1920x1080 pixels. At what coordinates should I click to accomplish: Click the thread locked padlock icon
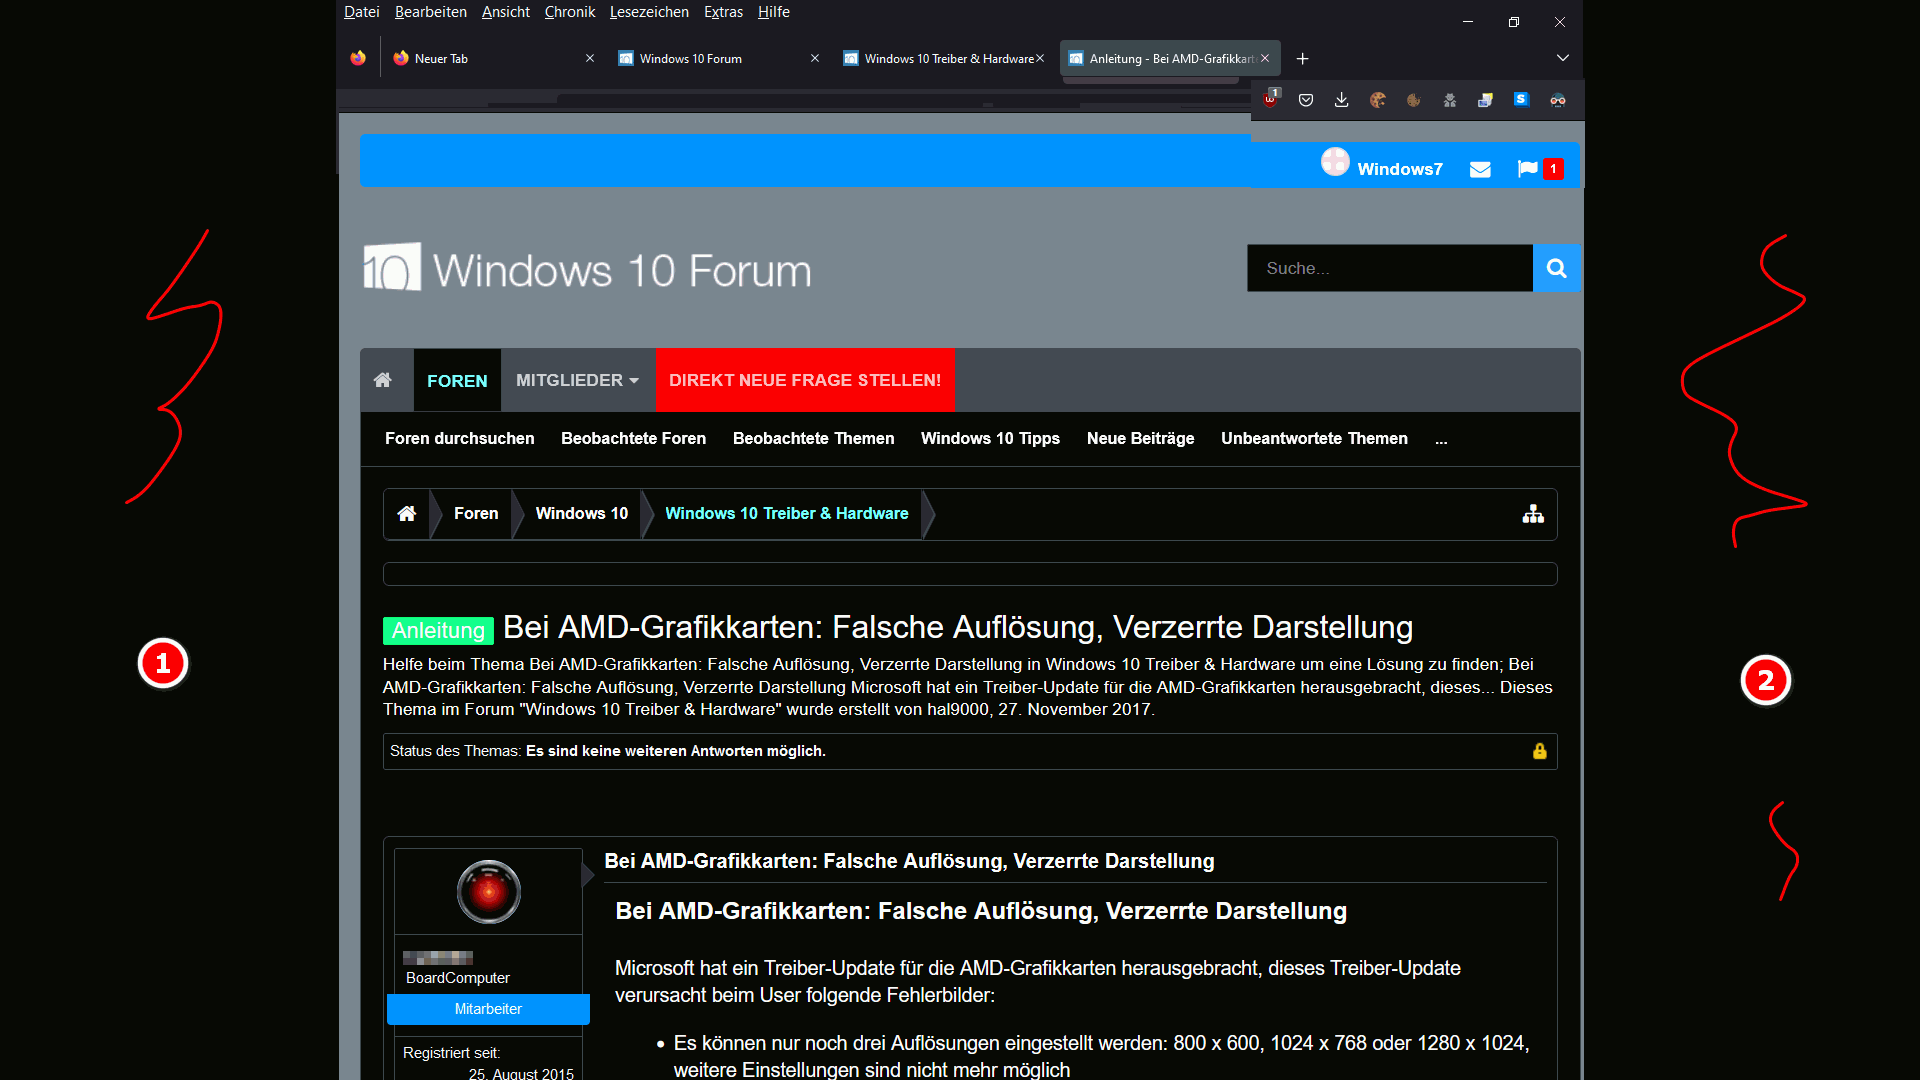click(1540, 751)
